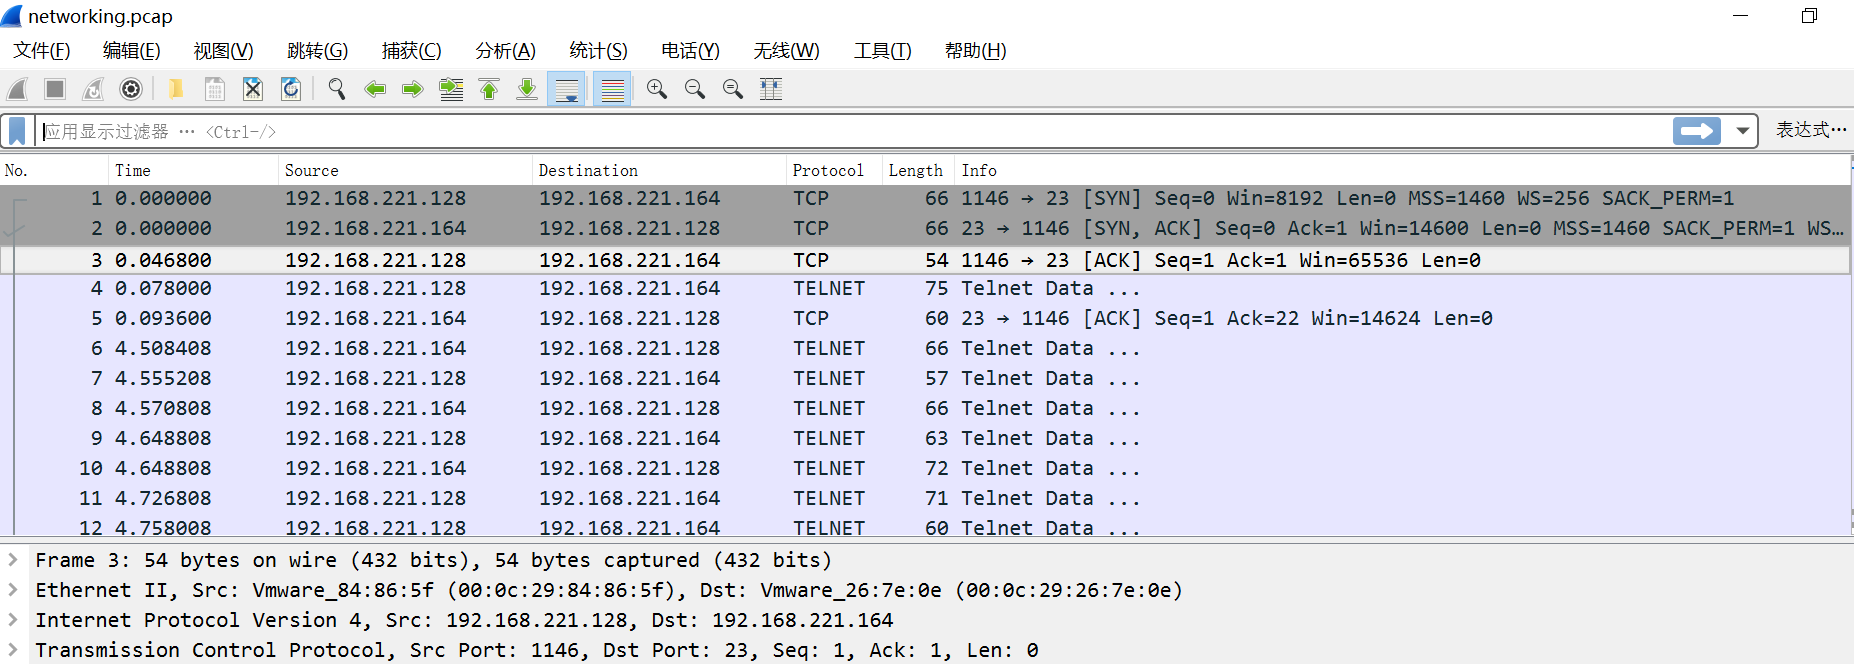
Task: Open the recent filter history dropdown
Action: pyautogui.click(x=1743, y=131)
